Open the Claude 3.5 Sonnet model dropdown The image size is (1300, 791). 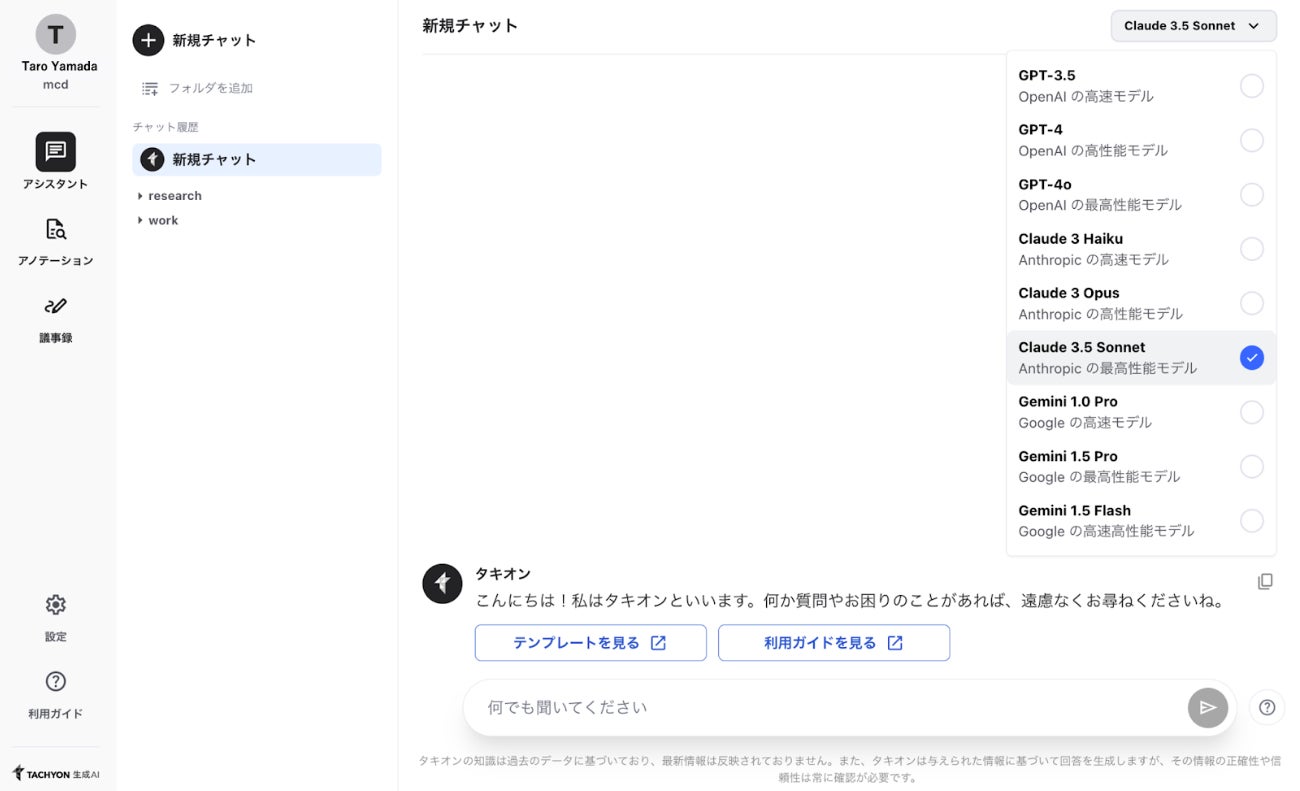(x=1193, y=26)
